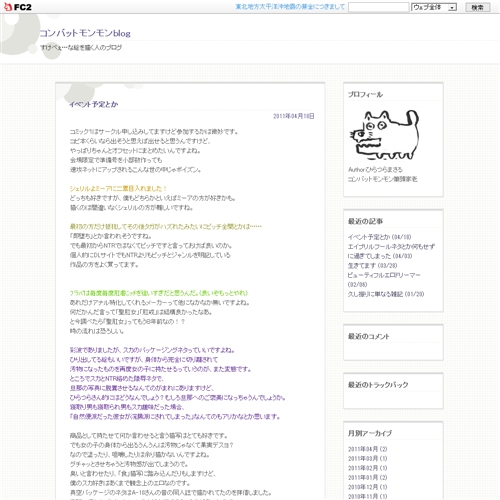Click the 検索 search button
Image resolution: width=500 pixels, height=500 pixels.
pyautogui.click(x=478, y=7)
